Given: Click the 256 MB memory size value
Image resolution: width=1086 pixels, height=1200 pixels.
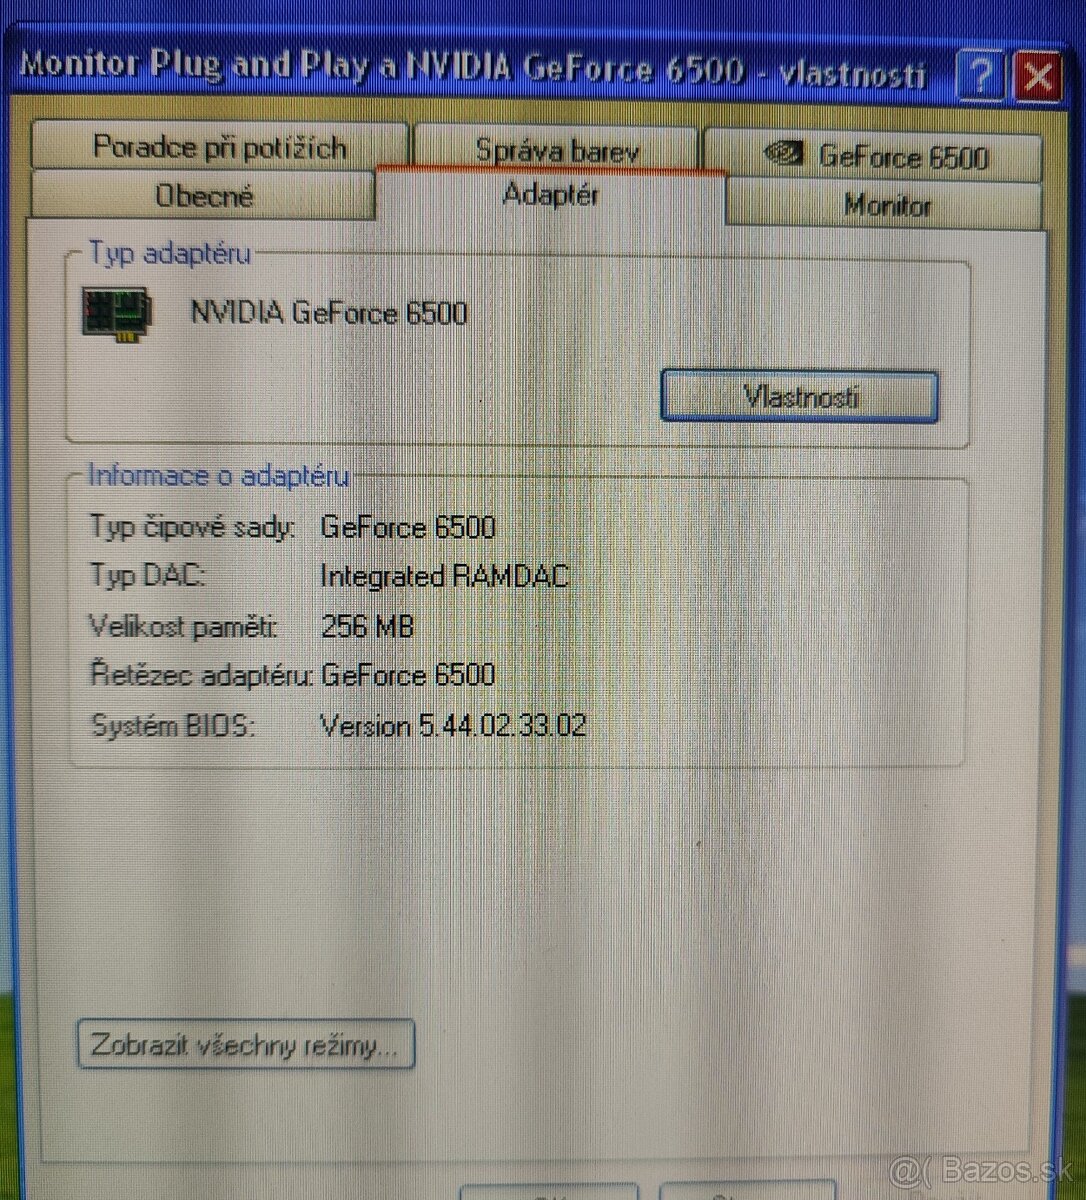Looking at the screenshot, I should click(367, 626).
